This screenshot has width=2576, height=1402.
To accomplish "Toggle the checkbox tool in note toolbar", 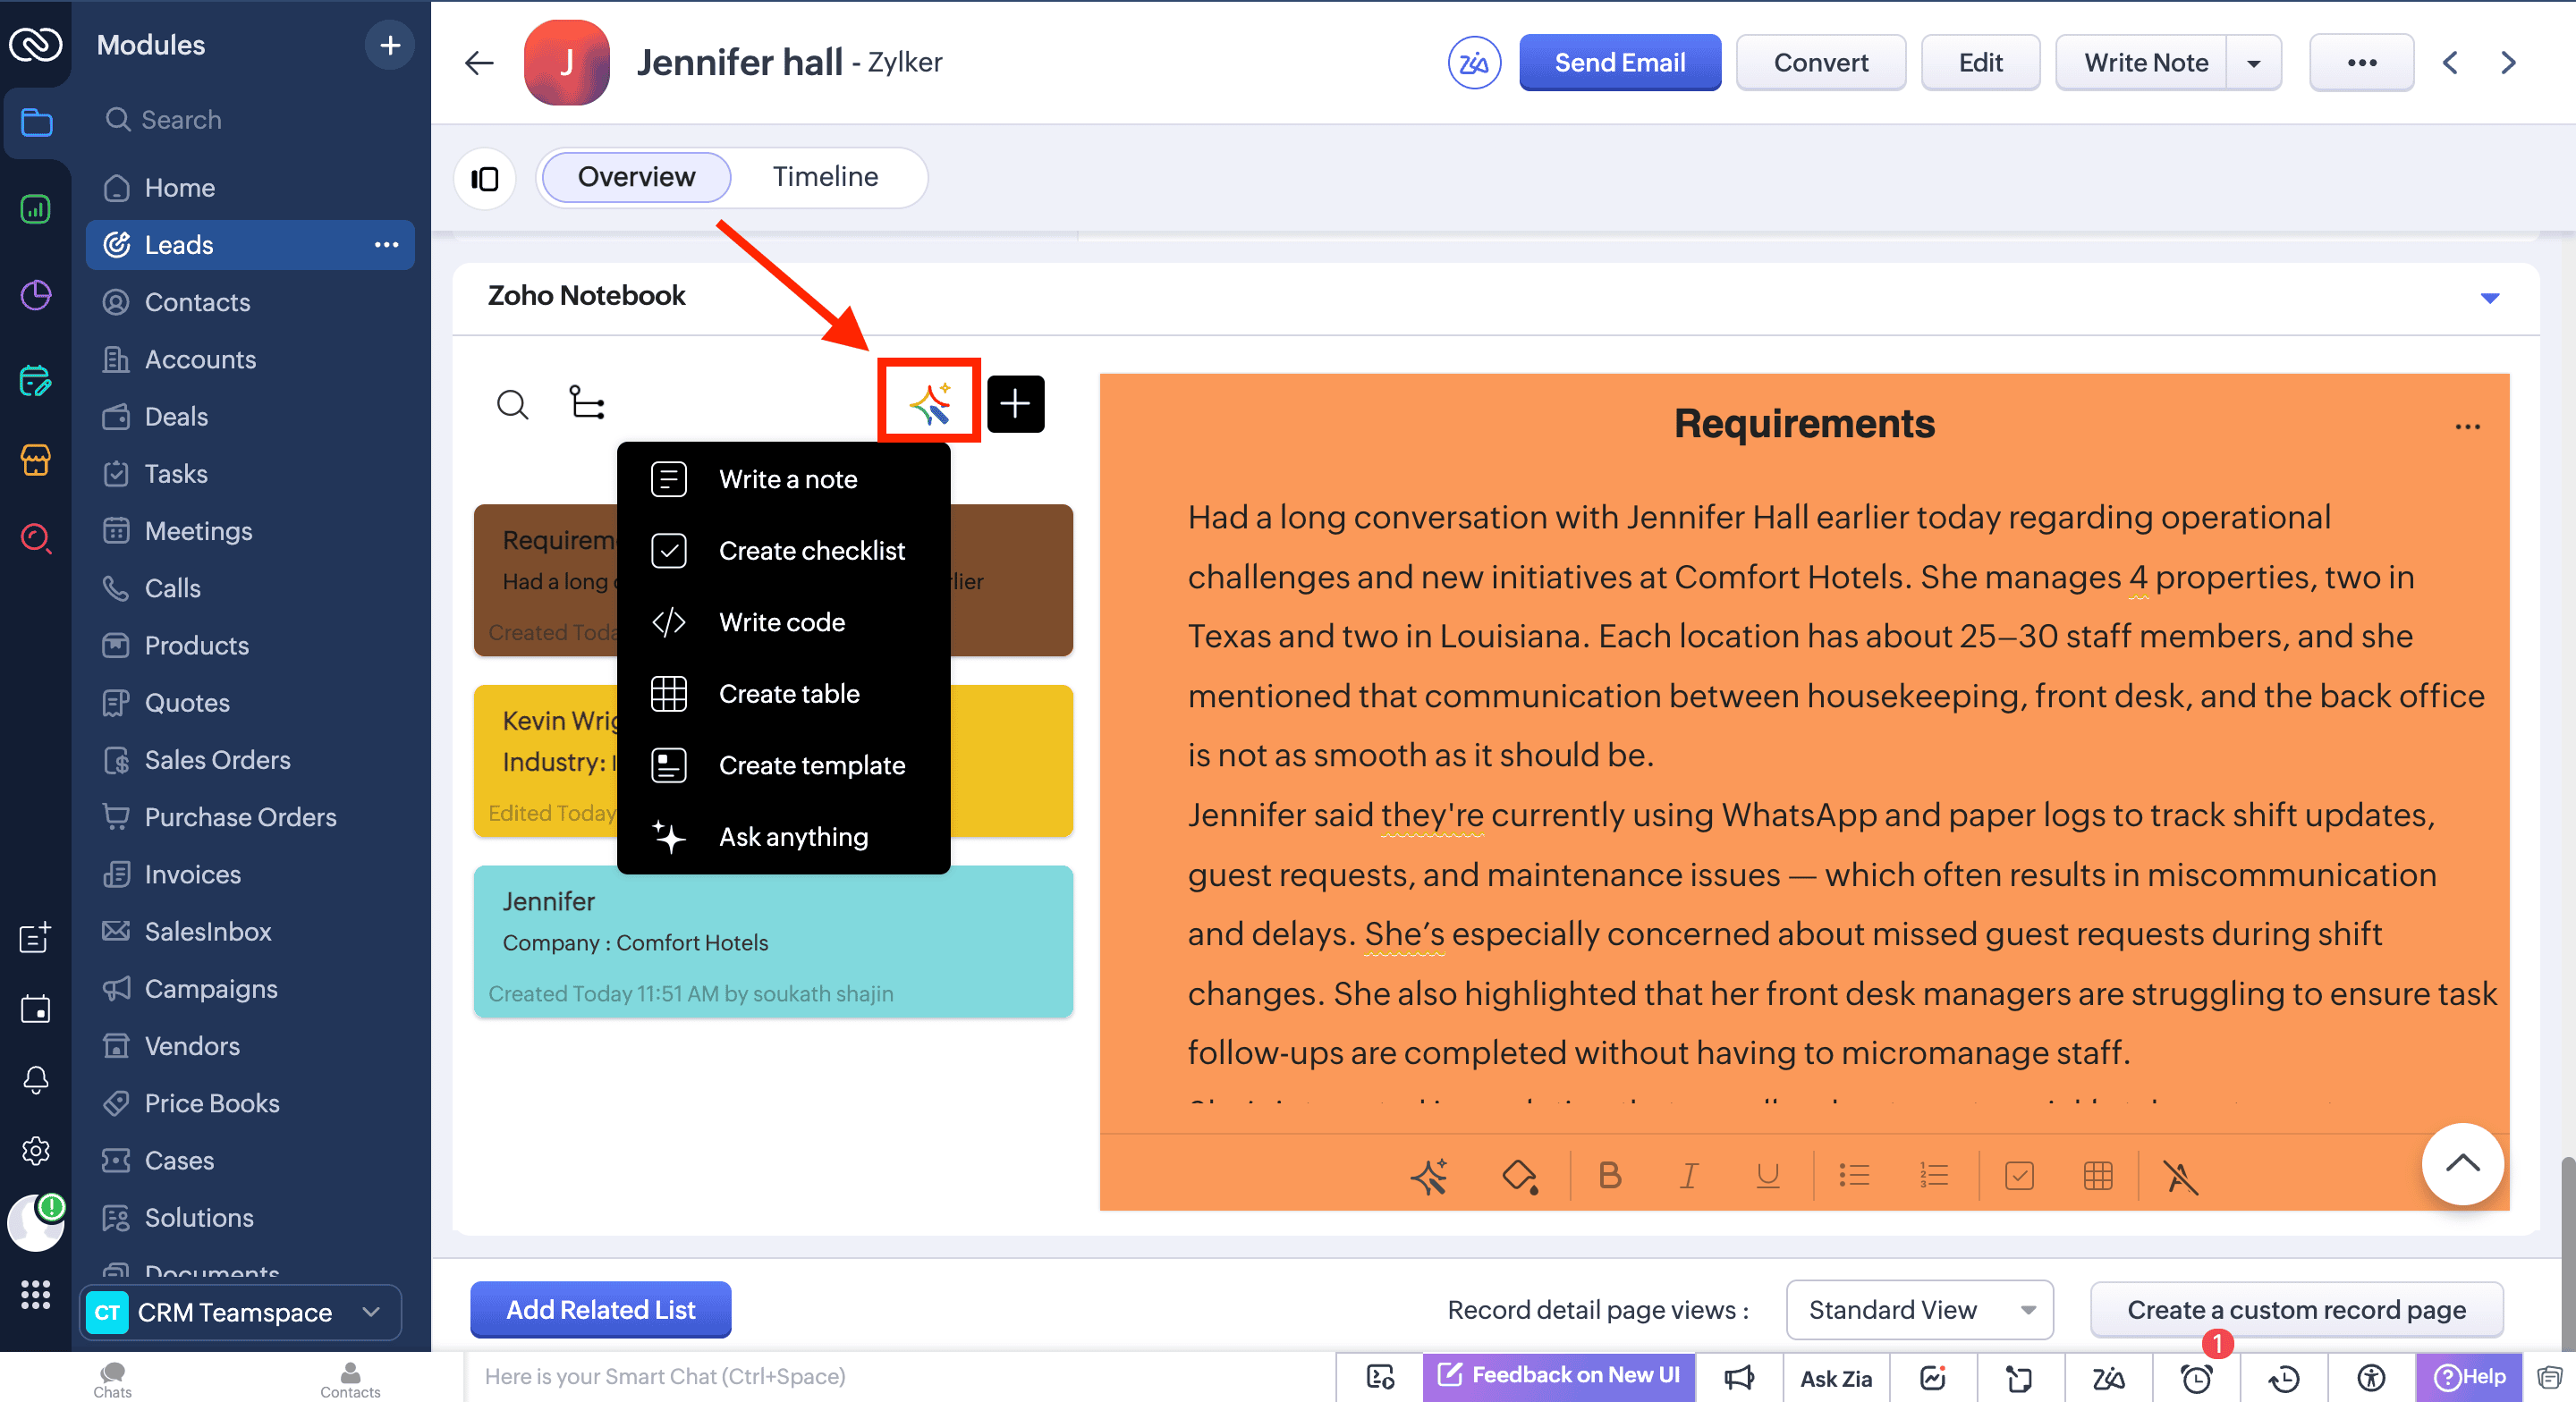I will pos(2018,1176).
